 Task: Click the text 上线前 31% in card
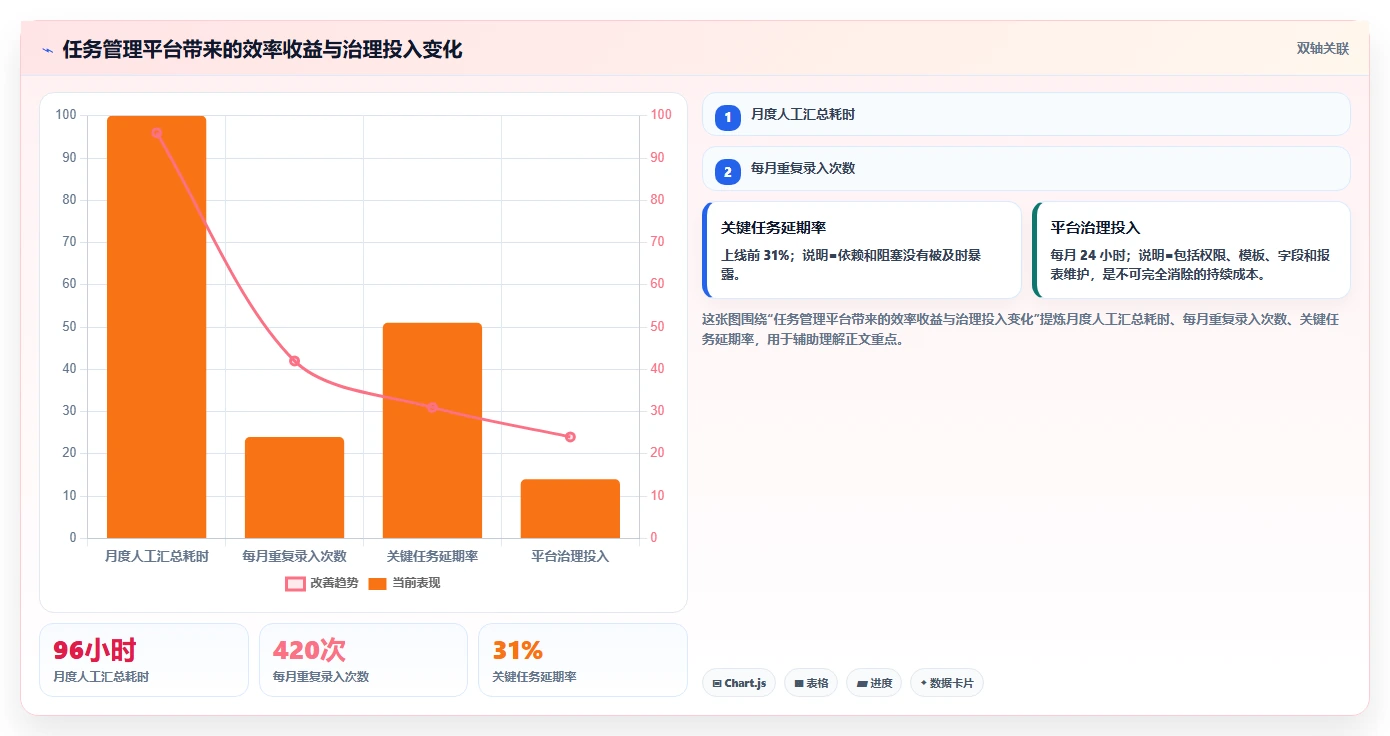[x=755, y=255]
